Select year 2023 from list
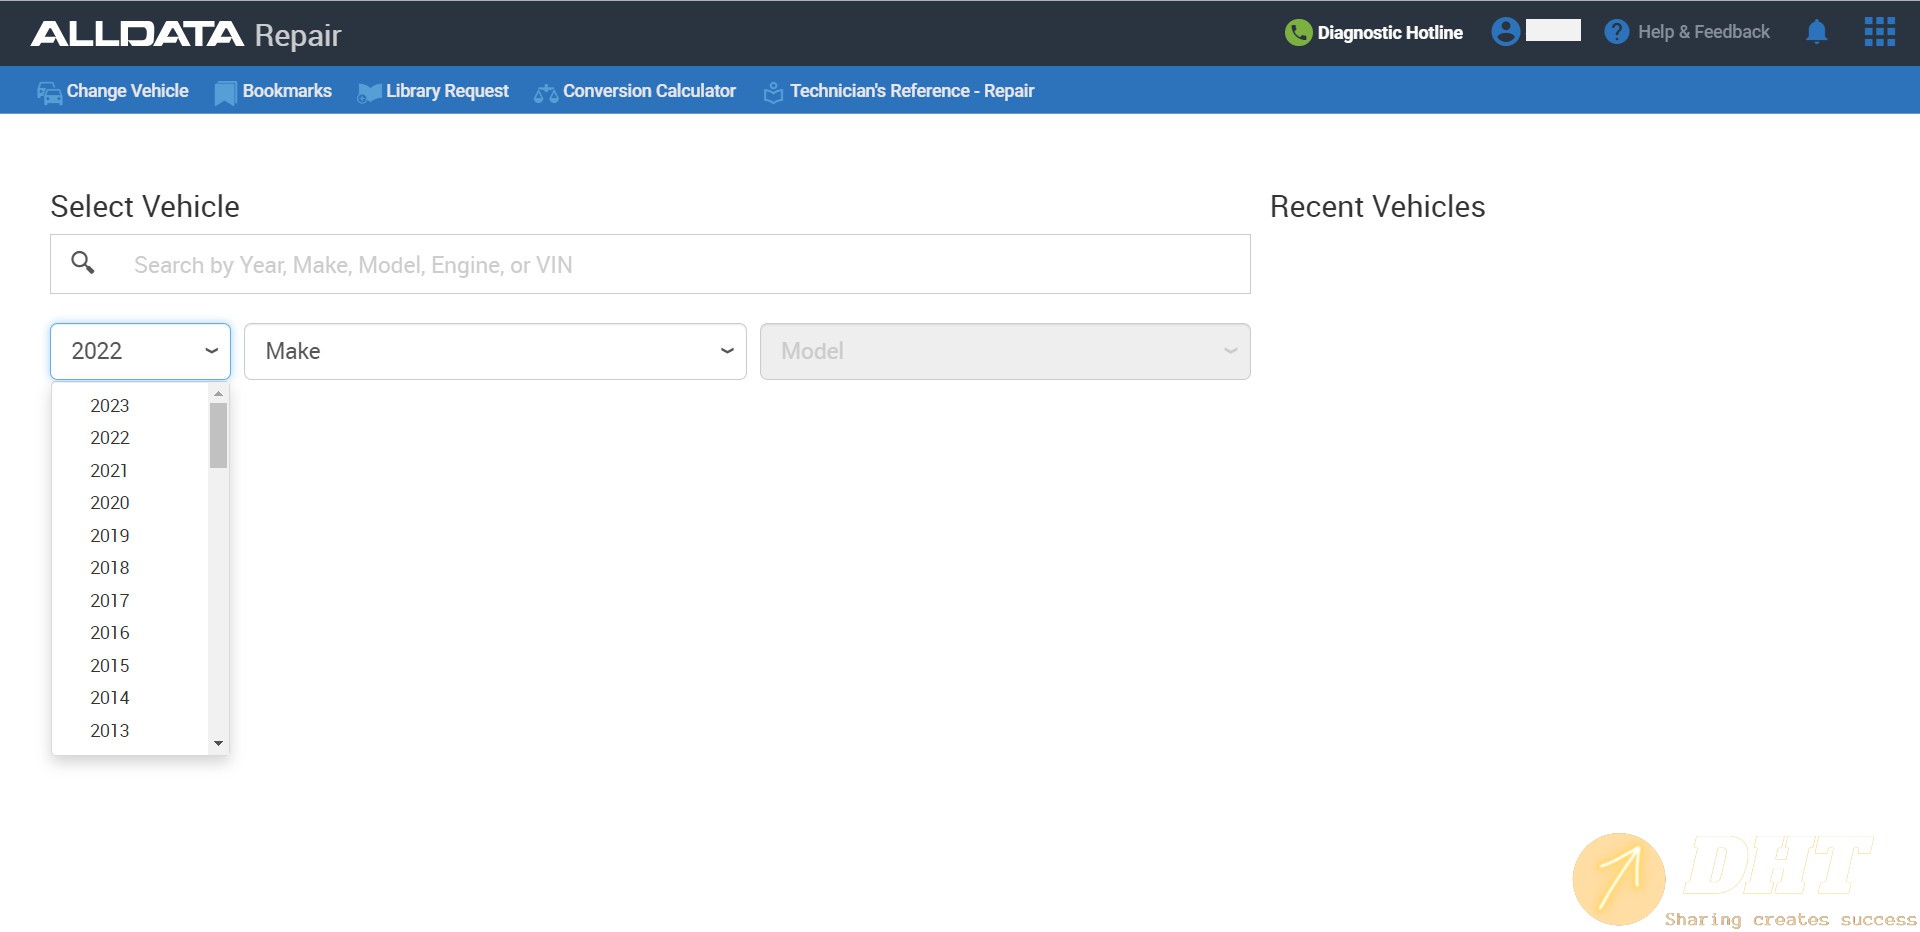 (x=110, y=406)
